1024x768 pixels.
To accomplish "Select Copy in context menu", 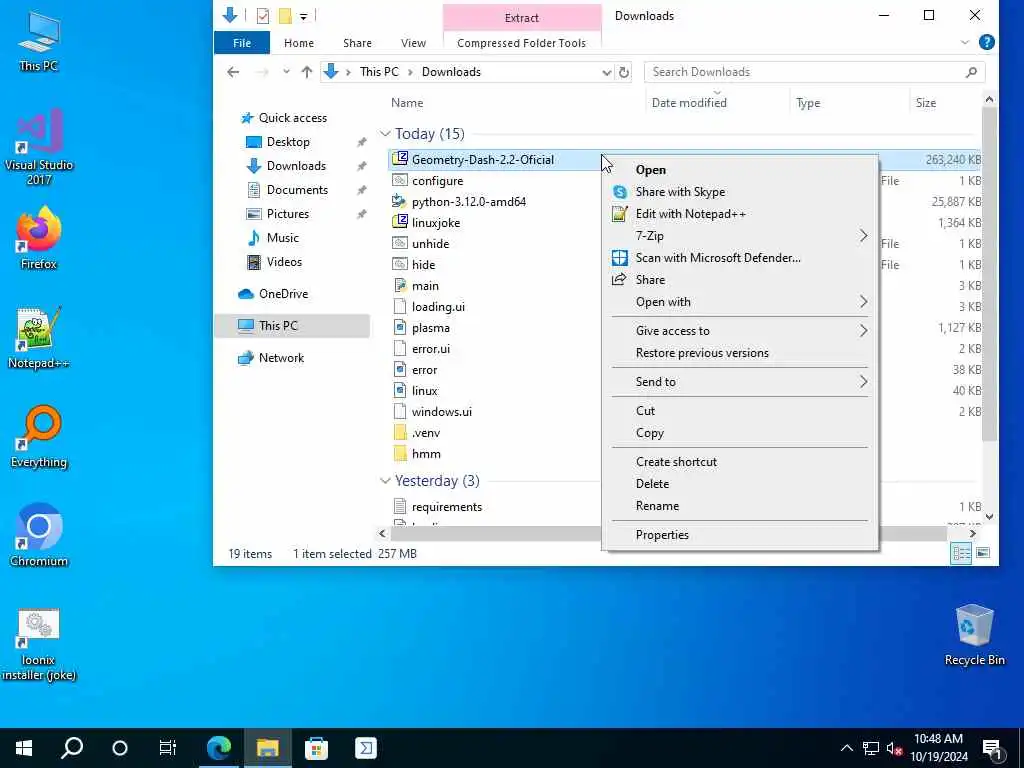I will (739, 433).
